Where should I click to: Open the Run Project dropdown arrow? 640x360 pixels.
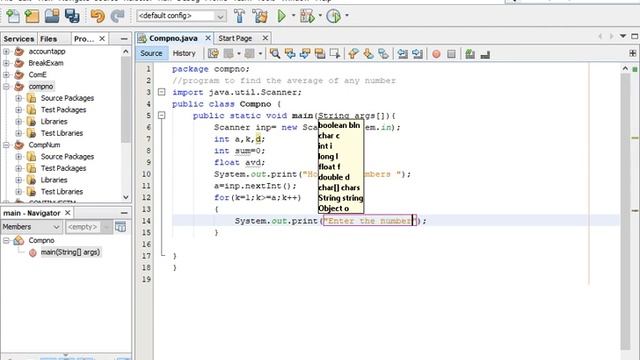point(293,16)
